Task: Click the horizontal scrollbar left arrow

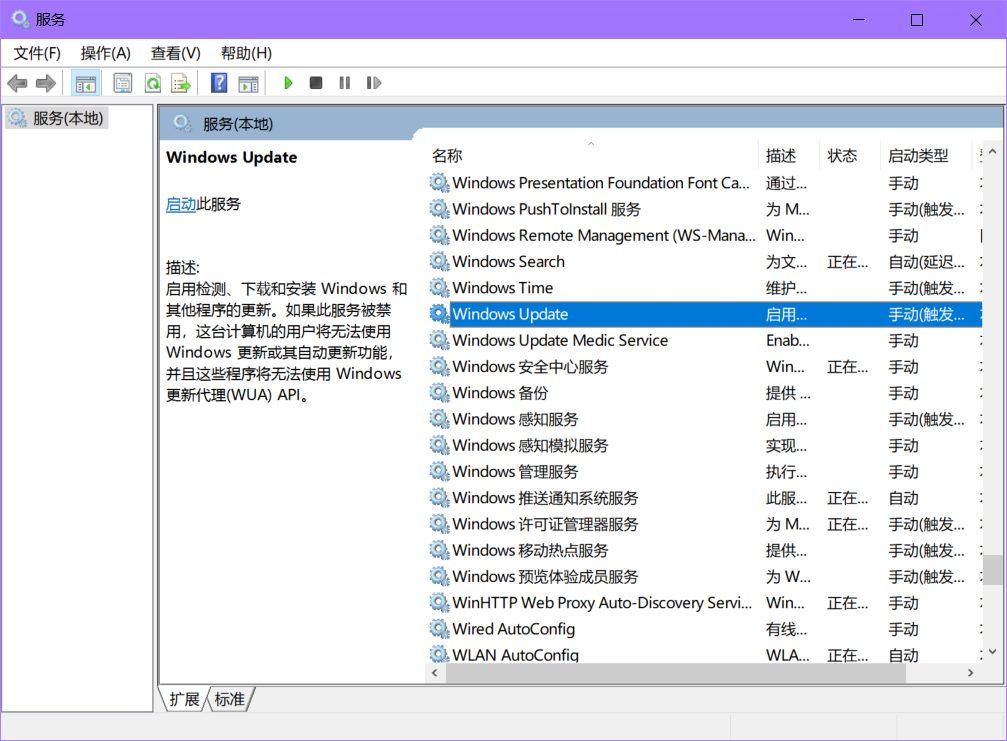Action: 435,673
